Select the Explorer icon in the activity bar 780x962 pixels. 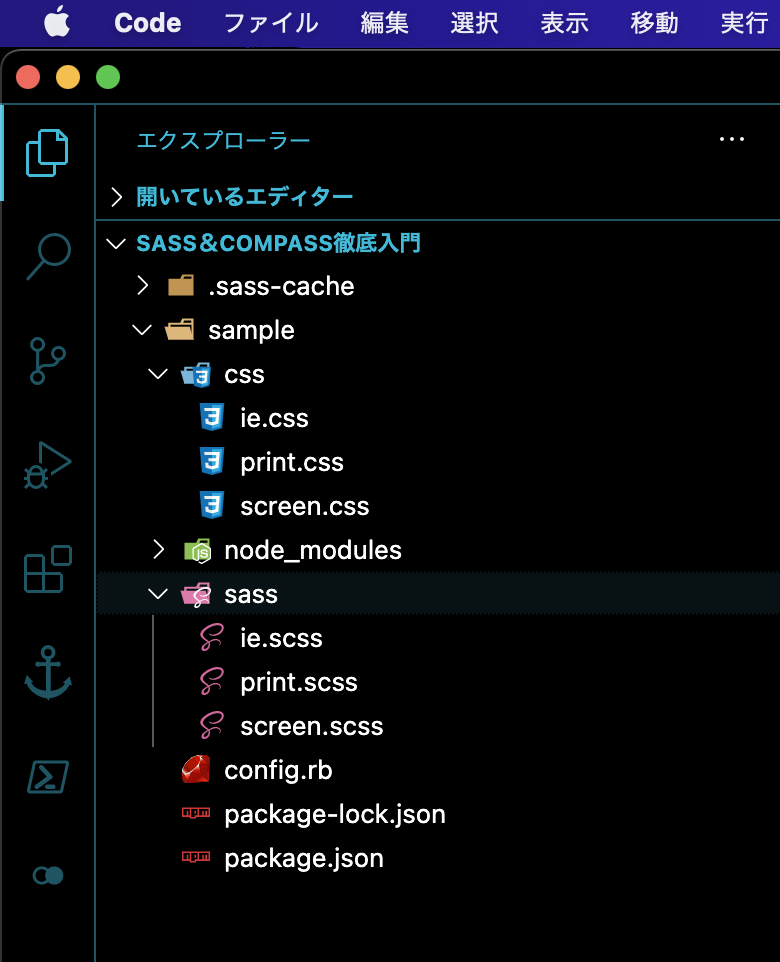(46, 152)
